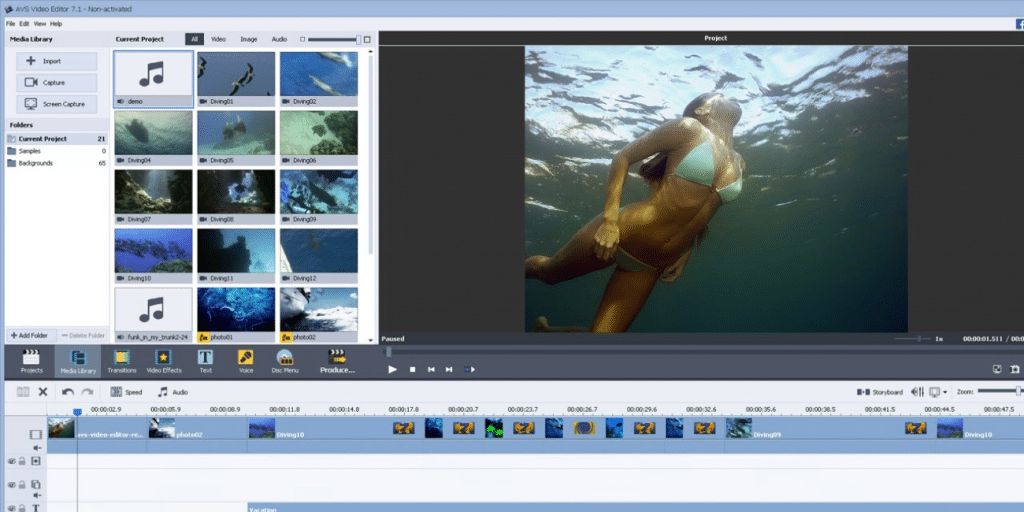Open the Disc Menu section
1024x512 pixels.
(285, 361)
